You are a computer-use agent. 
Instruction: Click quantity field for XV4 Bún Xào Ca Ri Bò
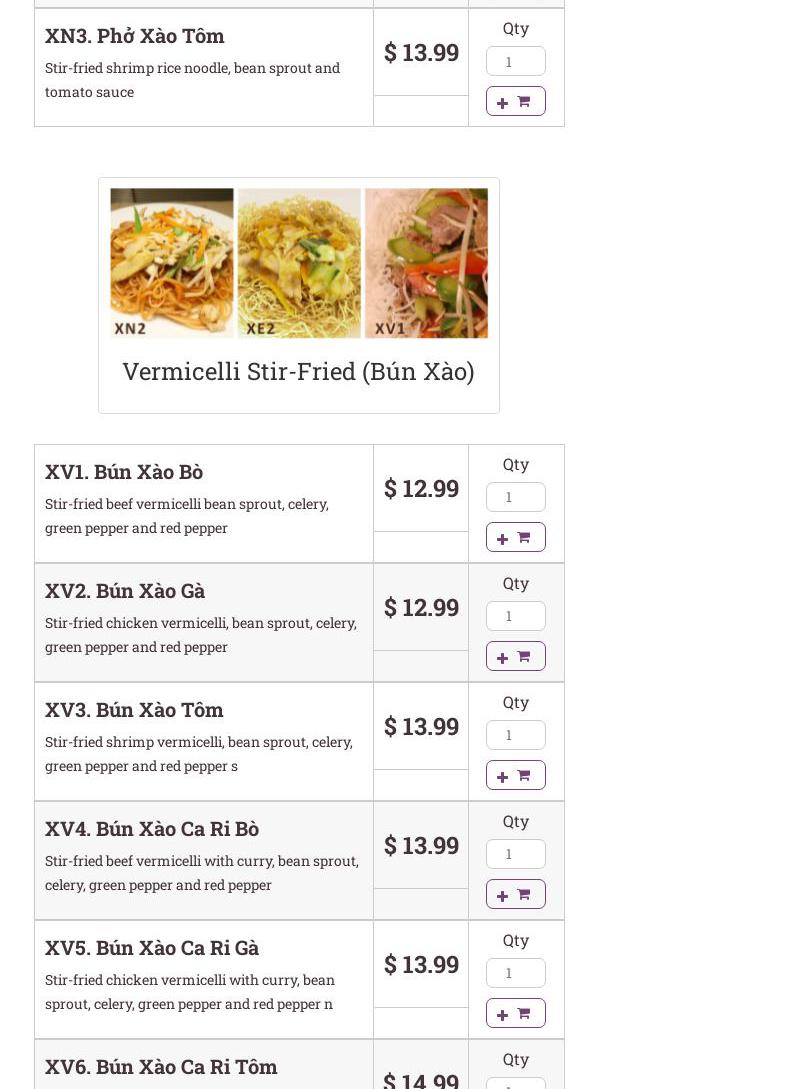tap(515, 854)
